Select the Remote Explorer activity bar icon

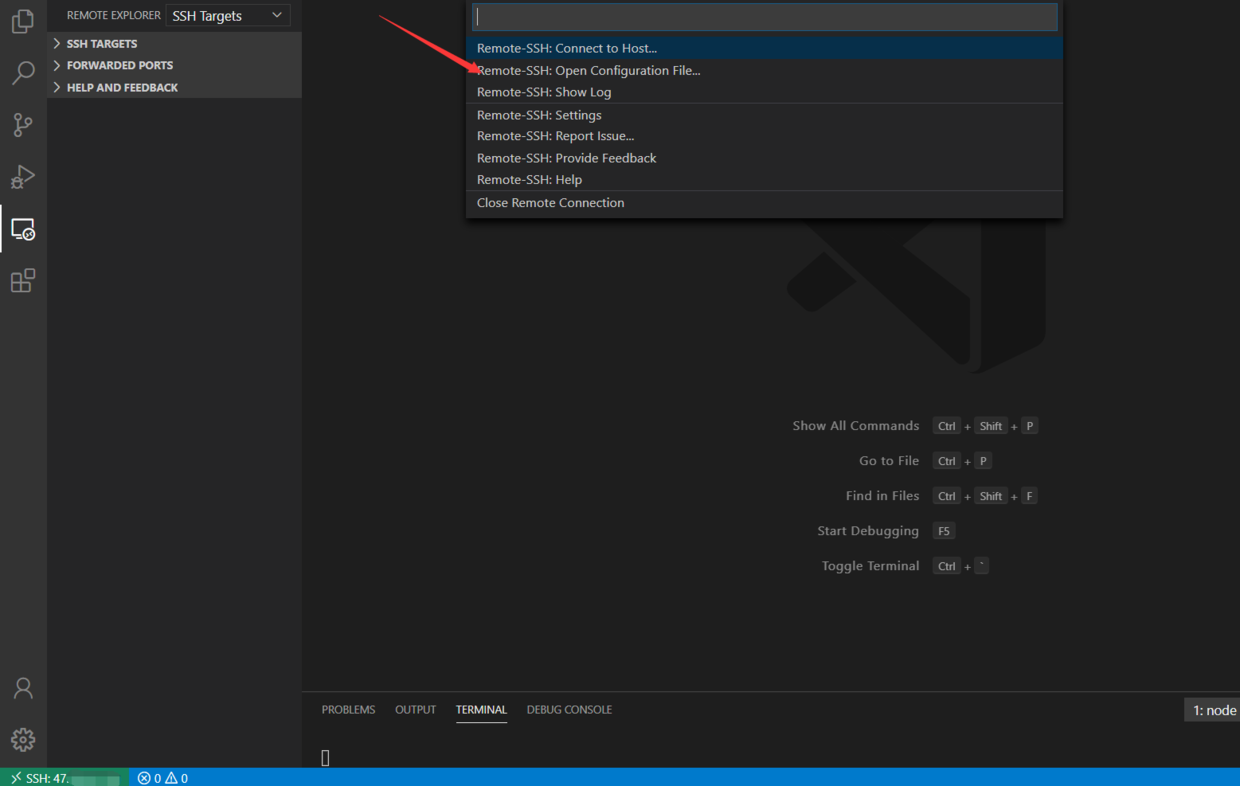click(x=23, y=229)
